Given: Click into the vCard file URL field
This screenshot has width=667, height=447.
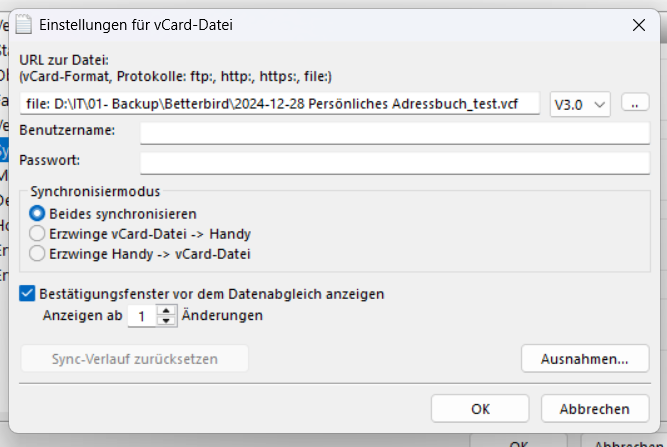Looking at the screenshot, I should point(280,105).
